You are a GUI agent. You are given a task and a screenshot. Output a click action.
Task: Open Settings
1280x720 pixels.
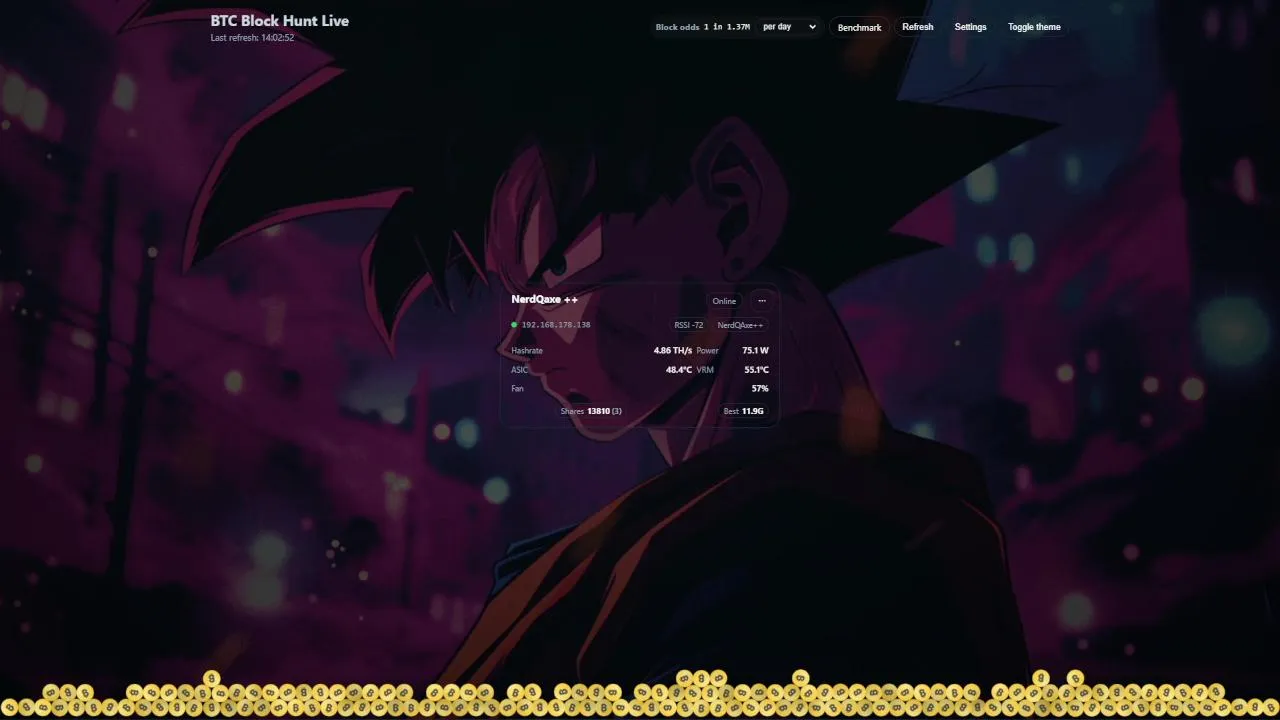tap(970, 27)
